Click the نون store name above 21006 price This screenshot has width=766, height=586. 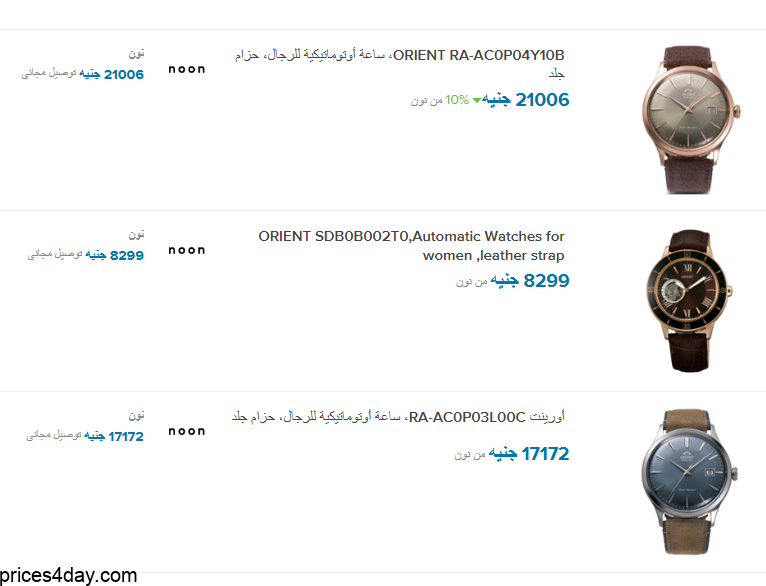coord(136,53)
